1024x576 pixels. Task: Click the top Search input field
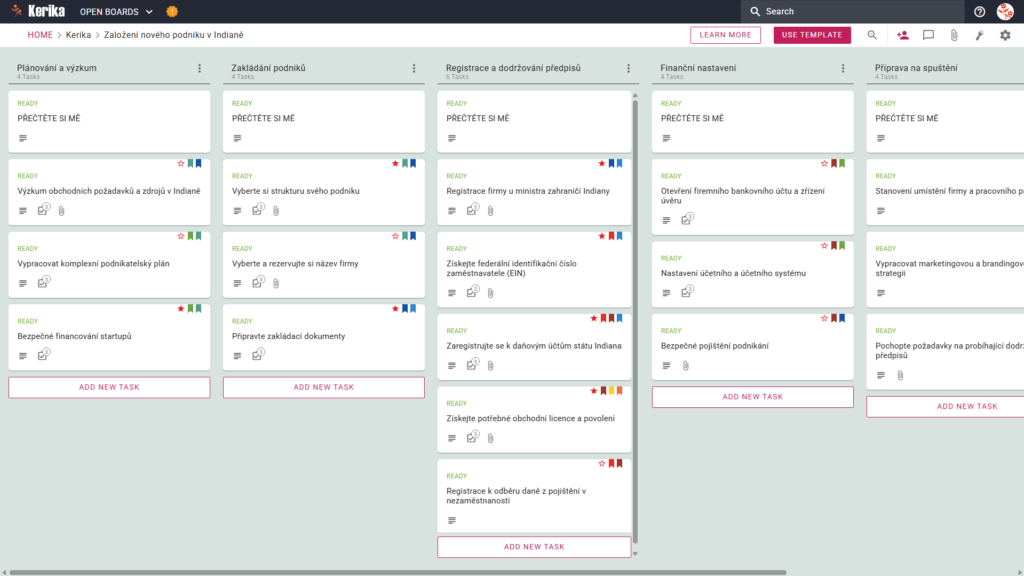[852, 11]
